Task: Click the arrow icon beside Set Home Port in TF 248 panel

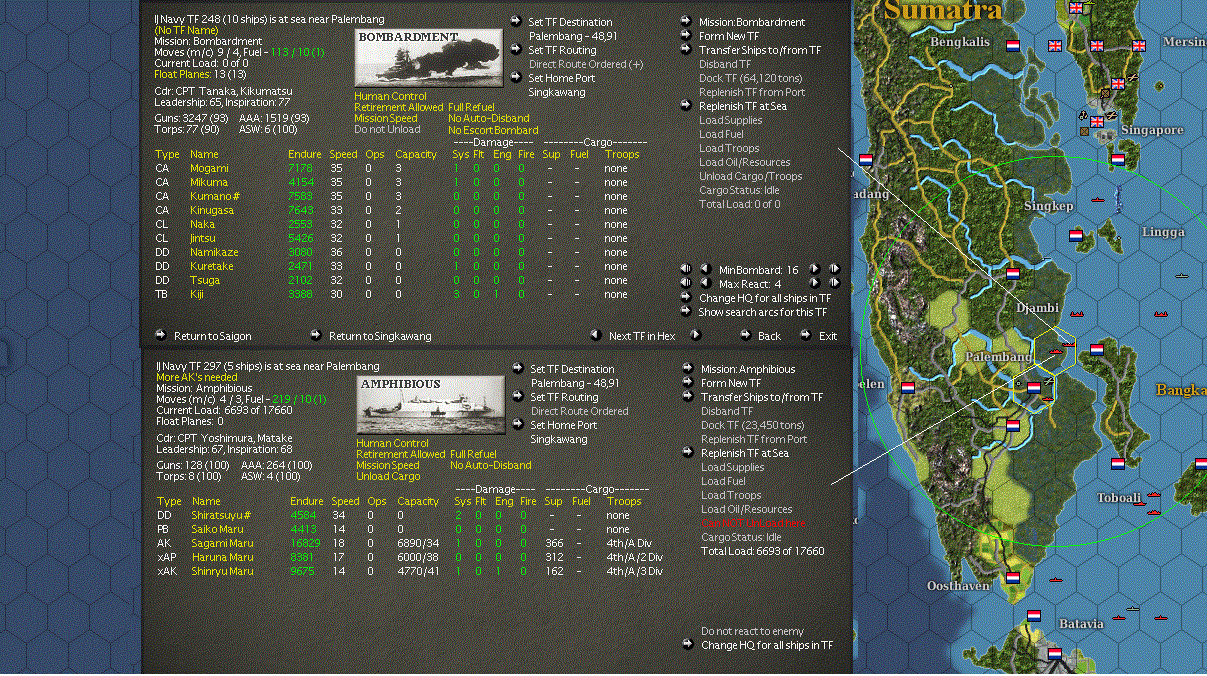Action: pyautogui.click(x=515, y=77)
